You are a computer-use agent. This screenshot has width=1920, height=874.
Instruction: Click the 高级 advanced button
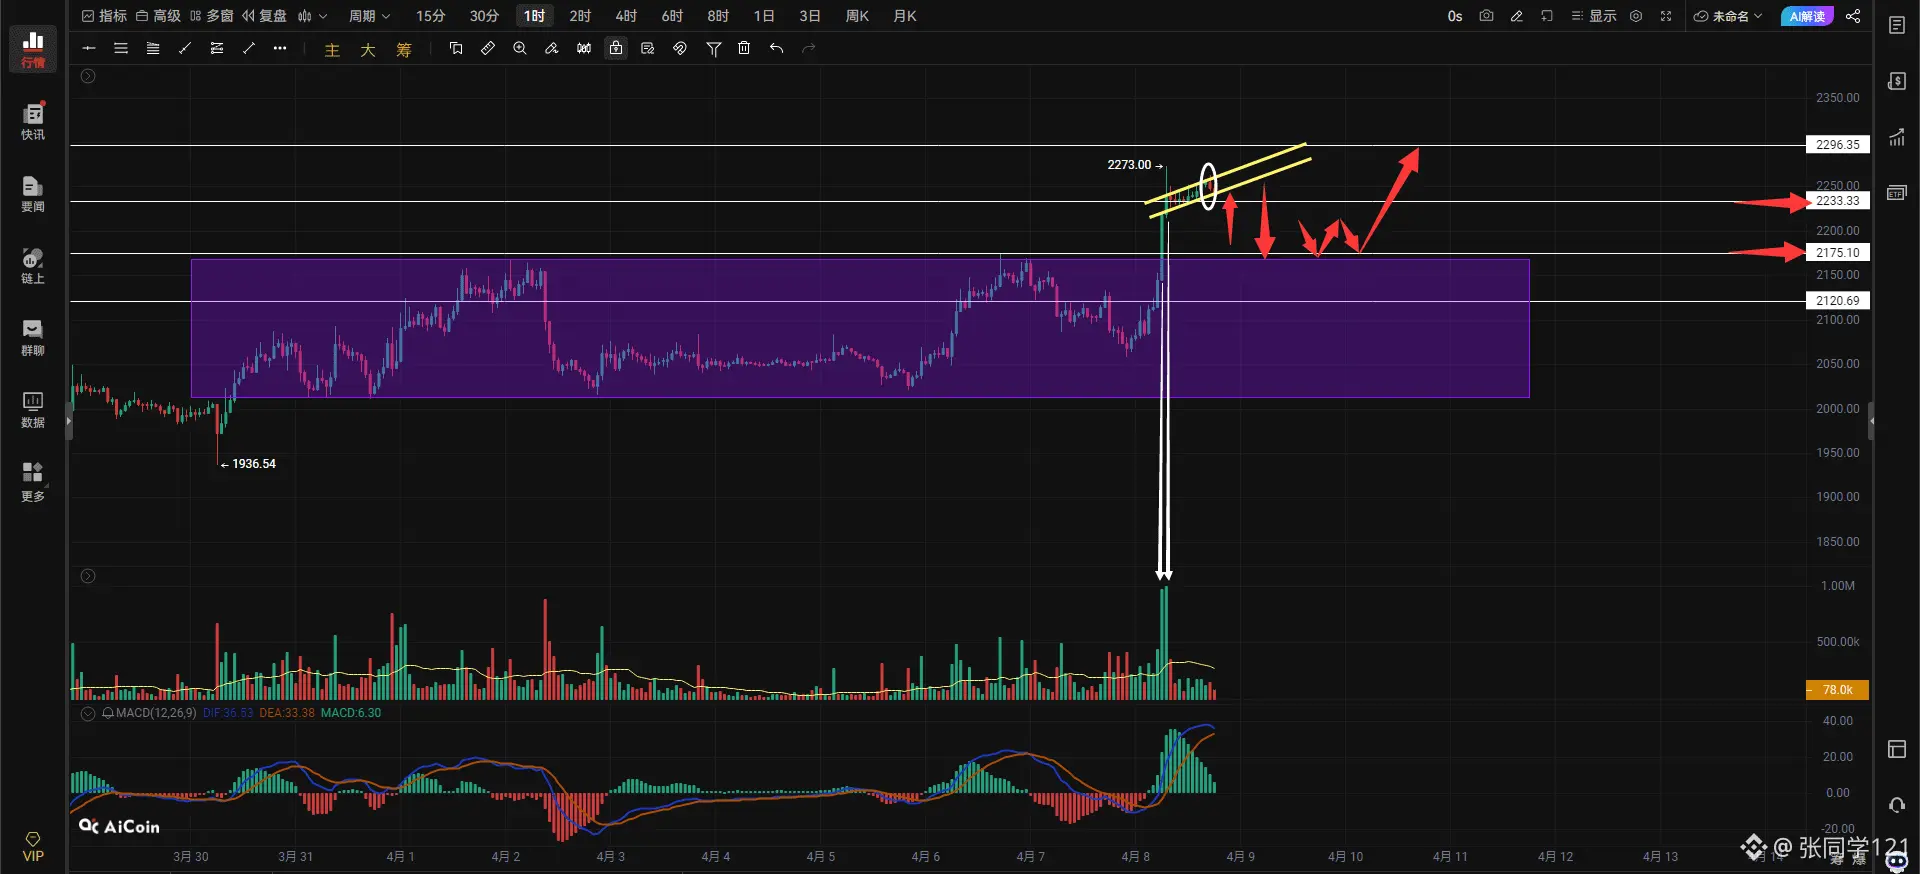pos(158,16)
